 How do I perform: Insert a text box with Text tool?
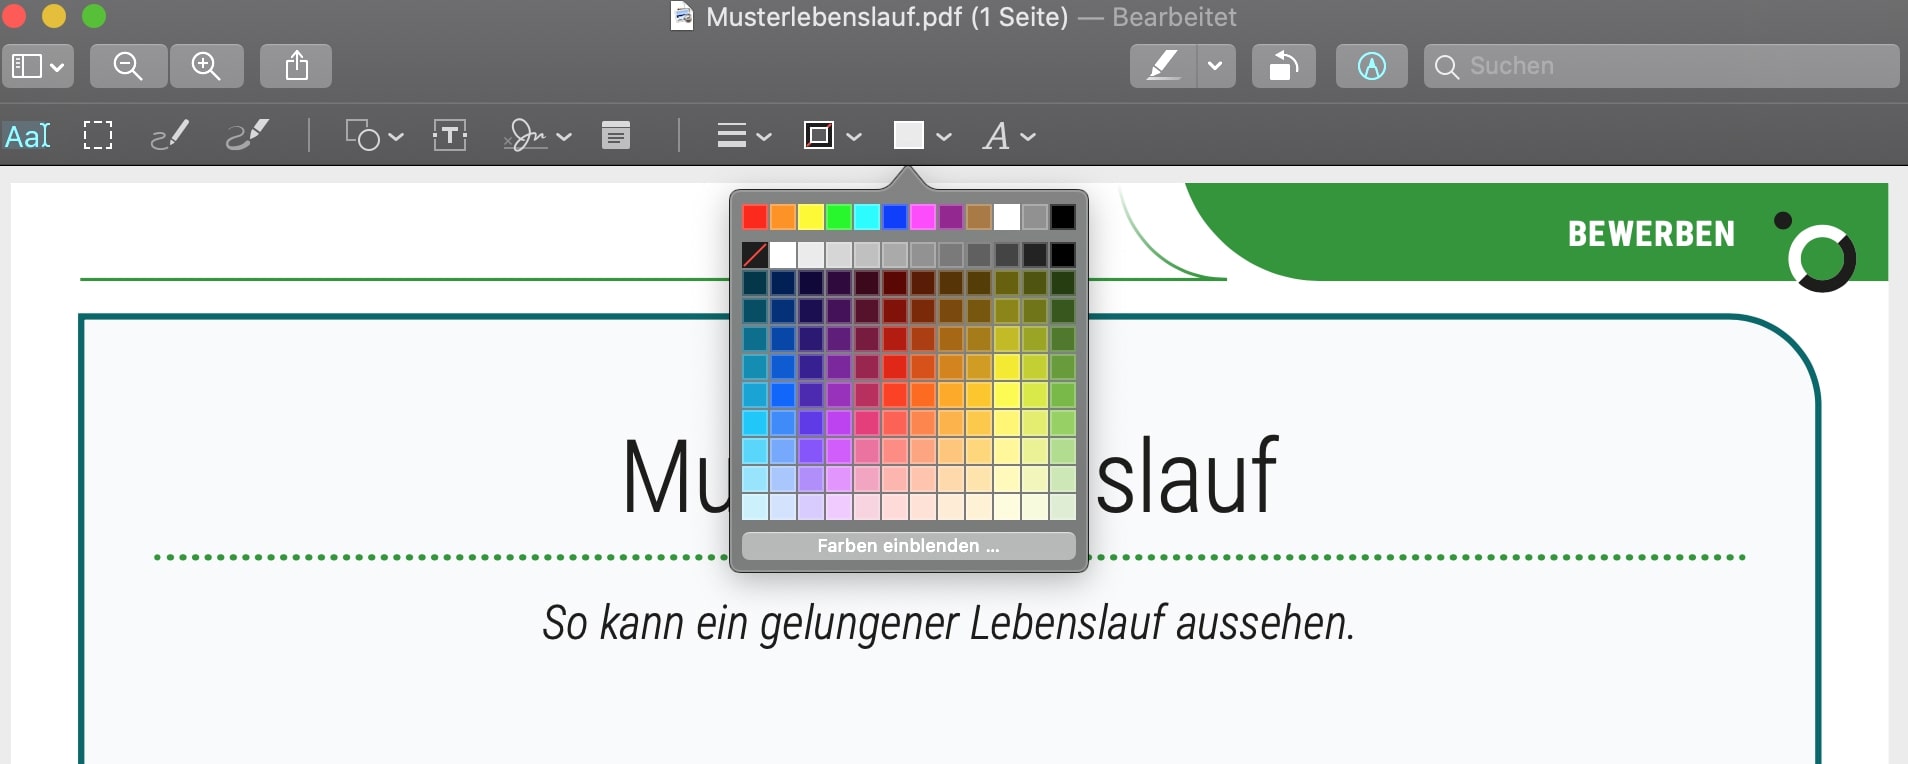(450, 135)
